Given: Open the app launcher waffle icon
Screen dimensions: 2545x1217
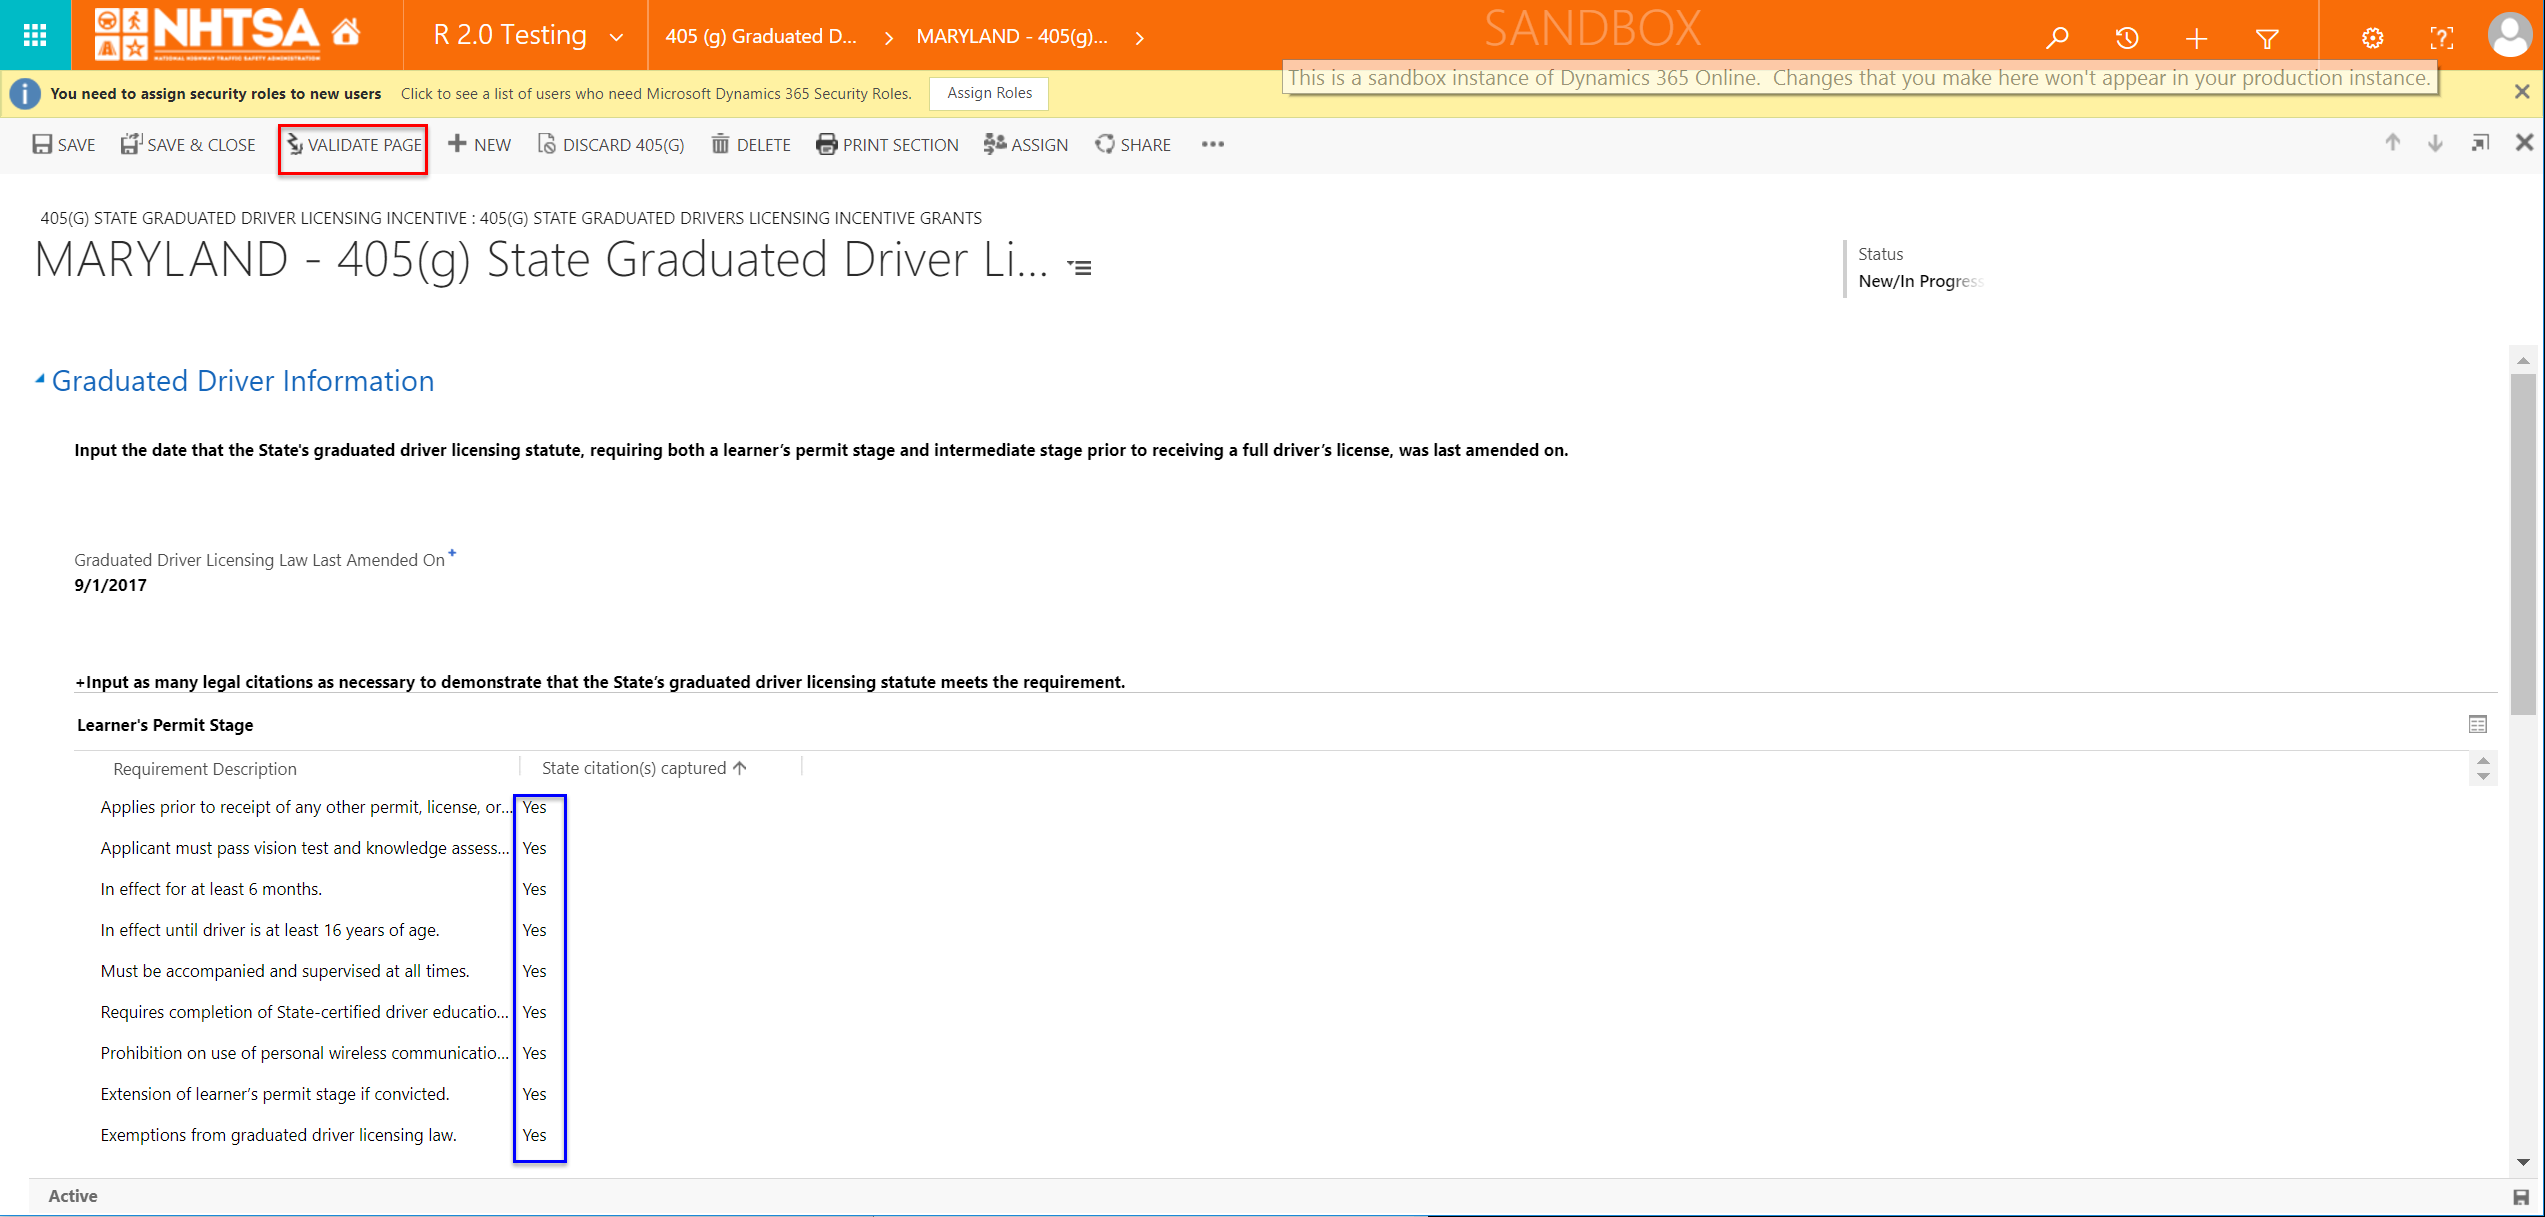Looking at the screenshot, I should (x=35, y=35).
